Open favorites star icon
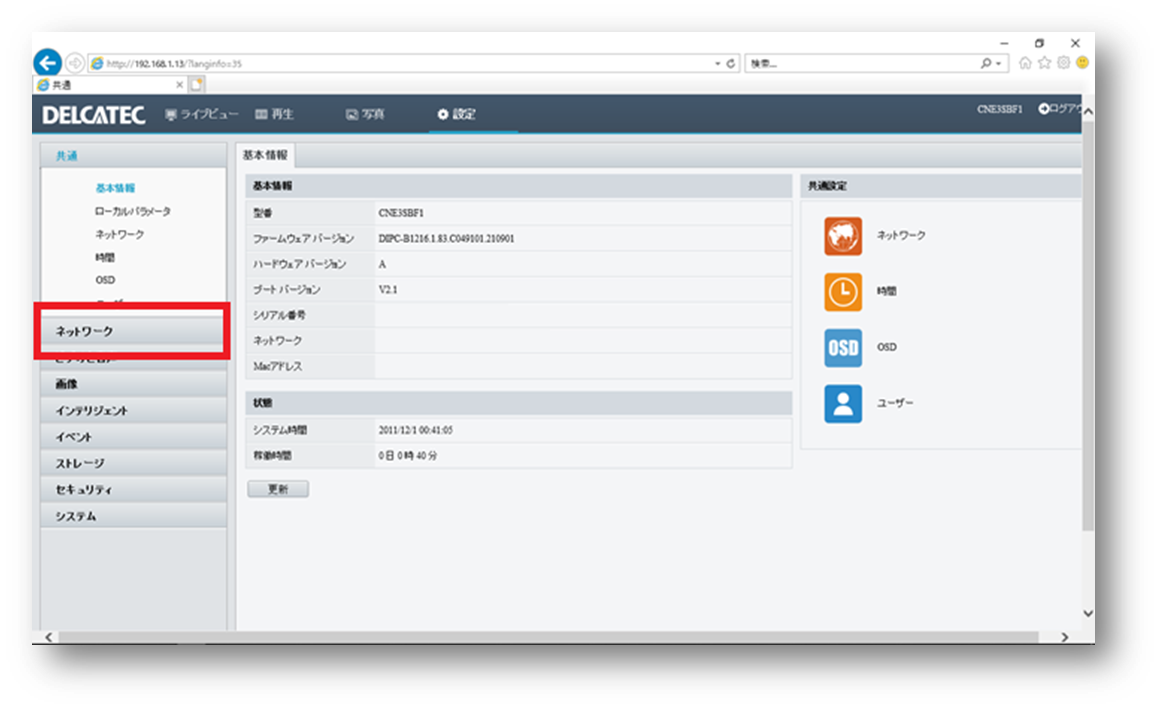The image size is (1160, 710). (1045, 63)
